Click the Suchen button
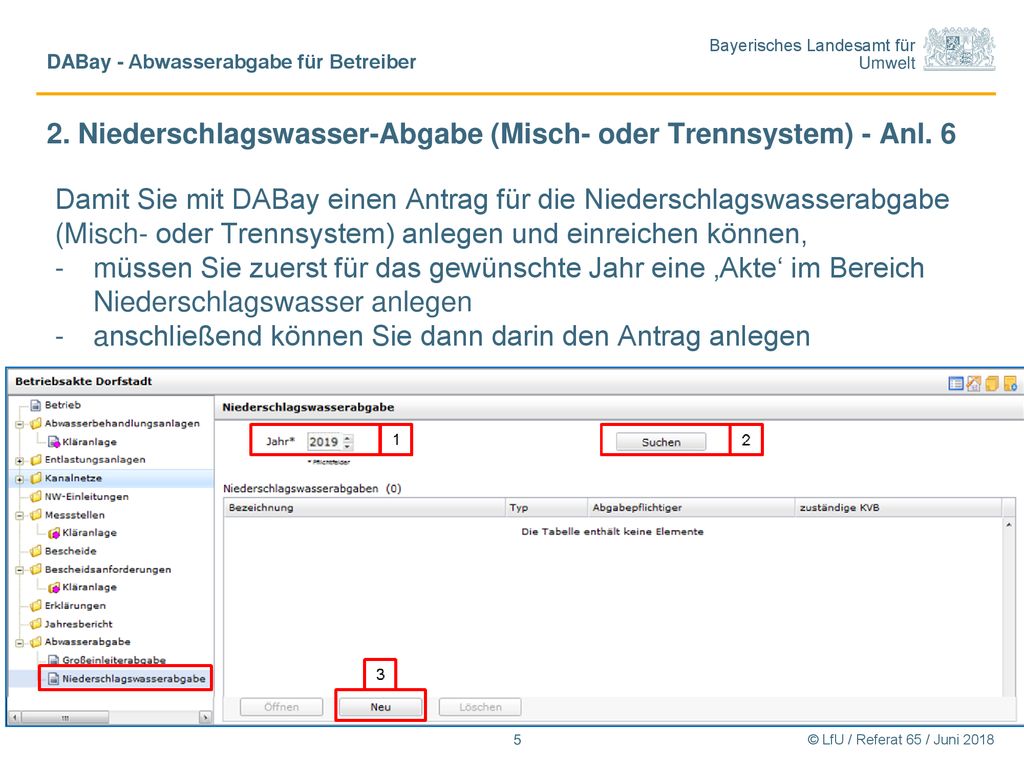The image size is (1024, 768). (661, 442)
